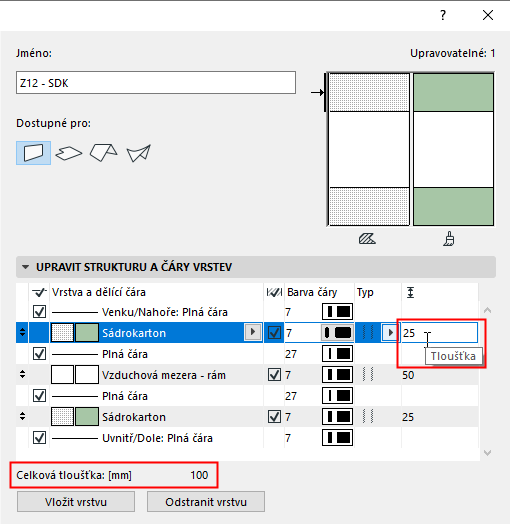This screenshot has width=510, height=524.
Task: Open pen picker for first Plná čára
Action: coord(337,354)
